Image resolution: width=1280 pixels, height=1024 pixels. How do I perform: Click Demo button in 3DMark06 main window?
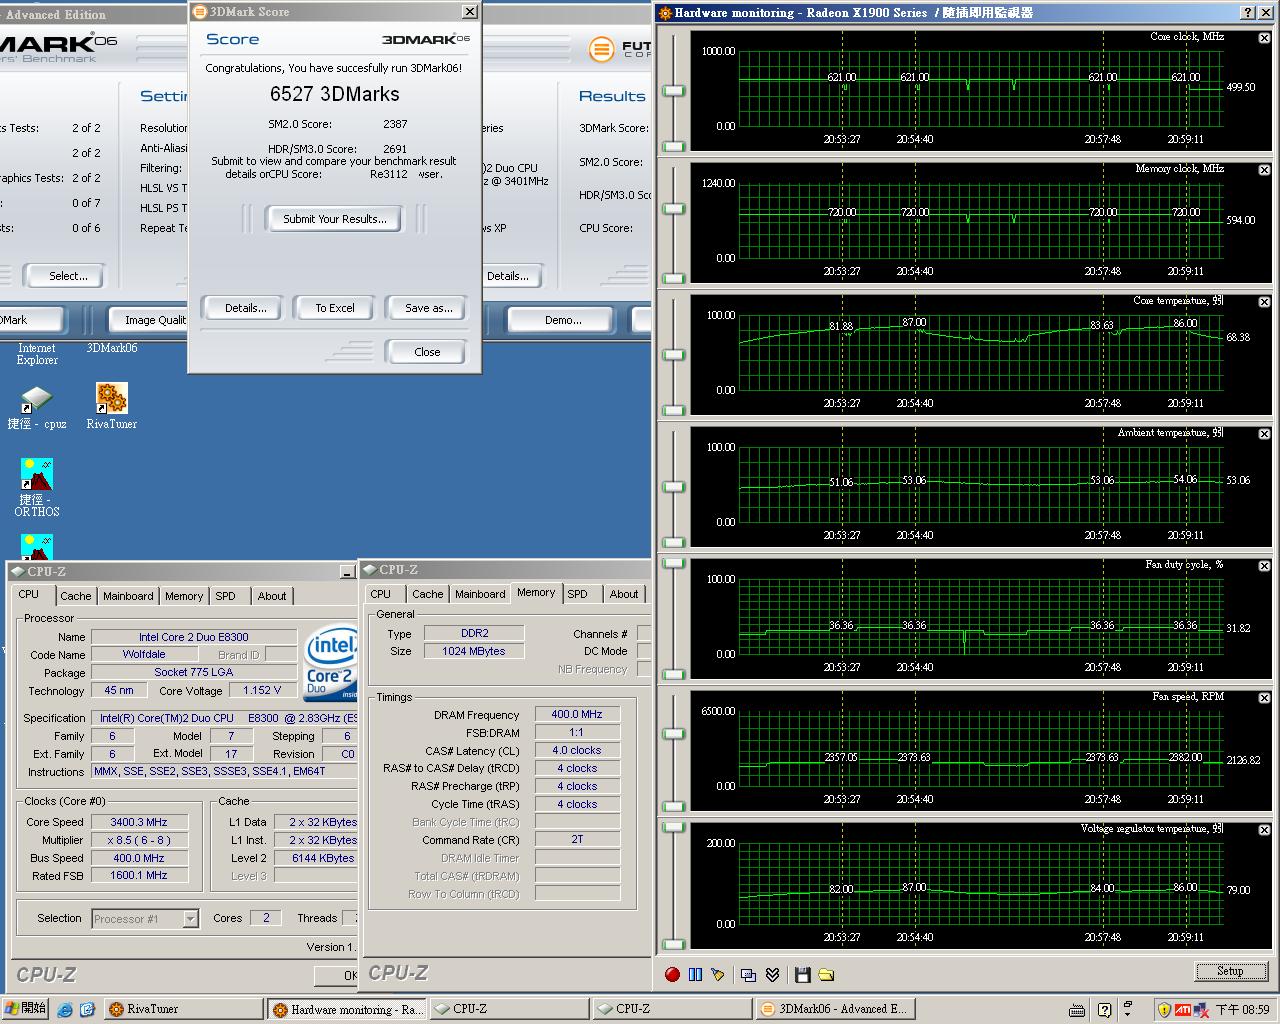point(563,320)
